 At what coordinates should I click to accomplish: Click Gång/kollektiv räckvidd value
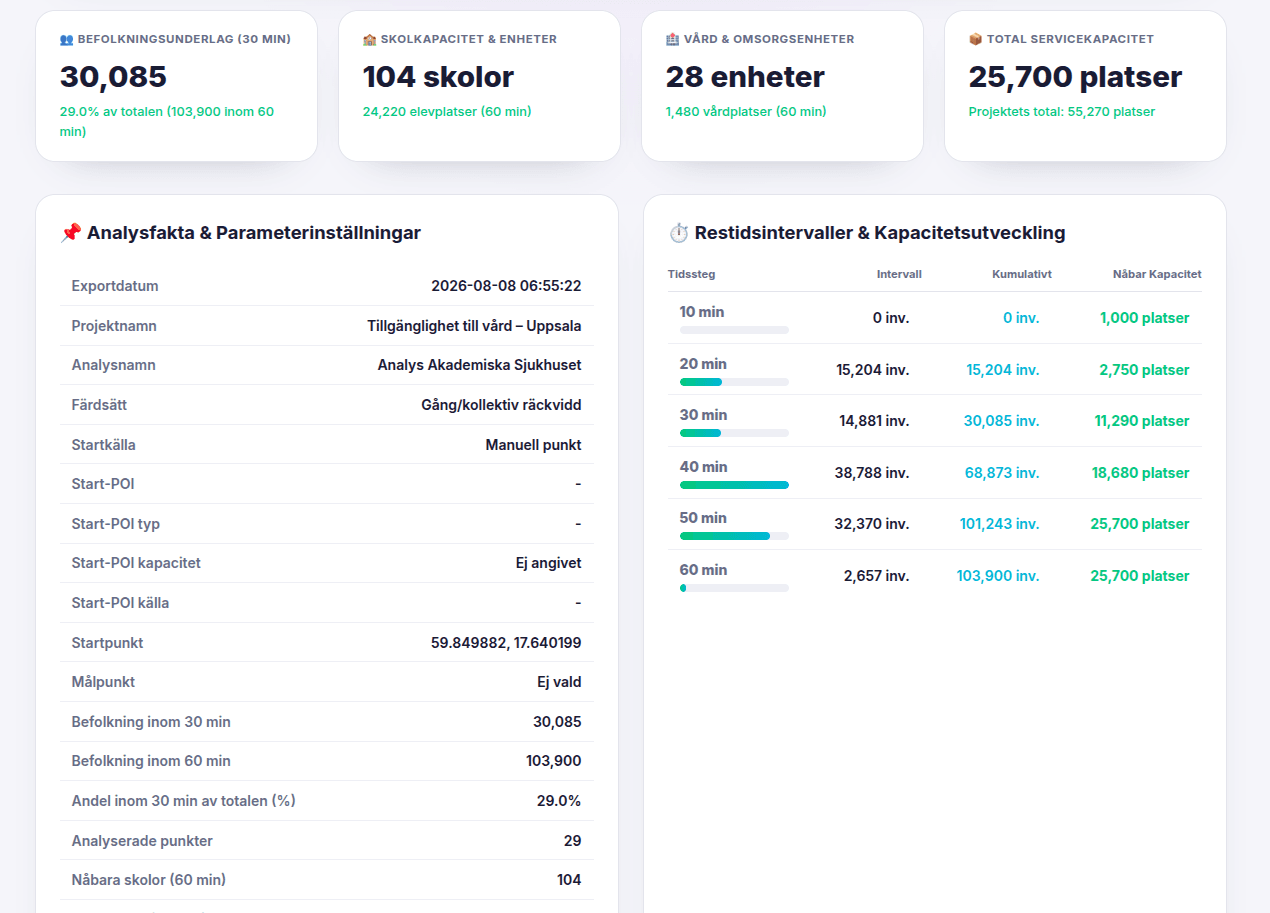click(x=501, y=405)
